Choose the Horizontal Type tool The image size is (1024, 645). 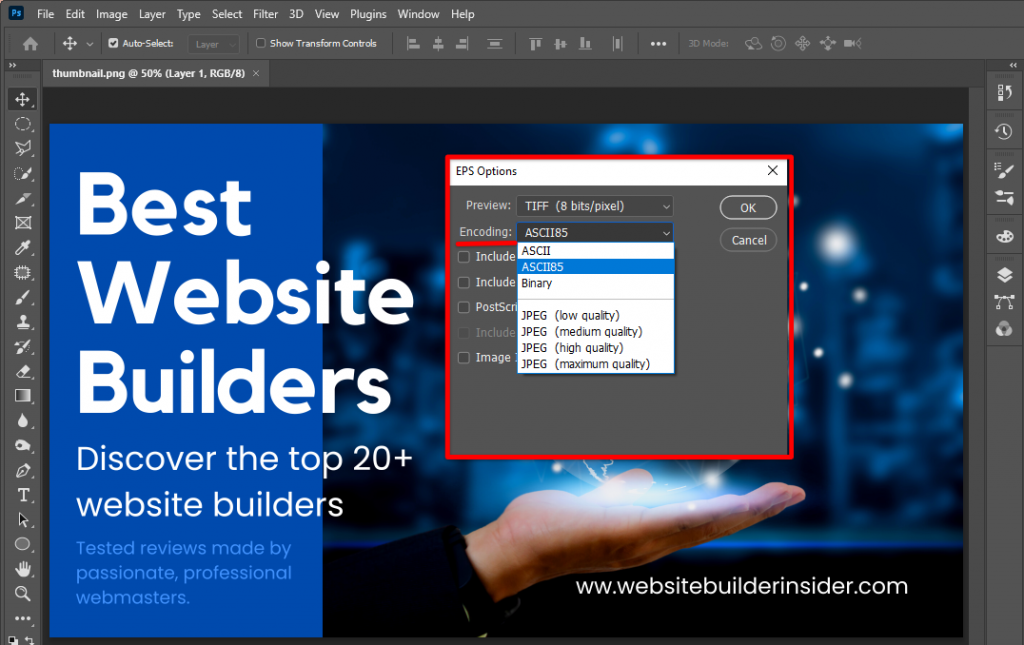22,495
